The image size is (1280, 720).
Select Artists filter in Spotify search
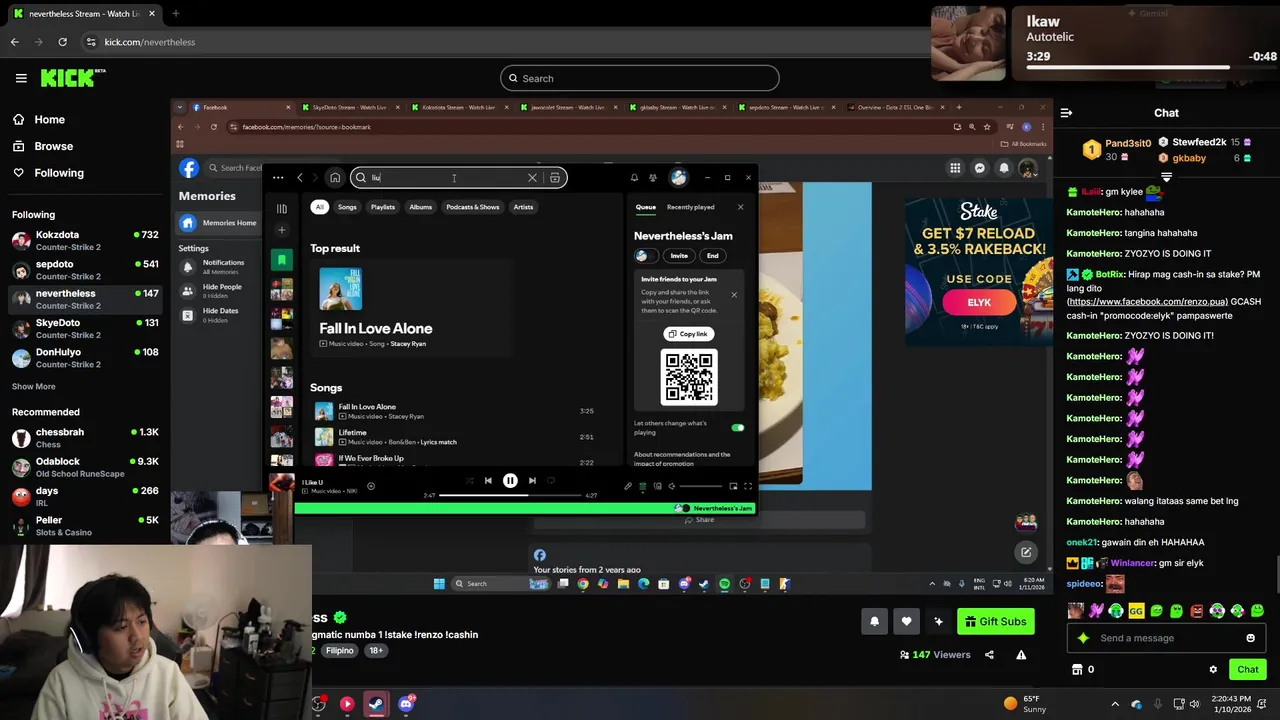[x=523, y=207]
